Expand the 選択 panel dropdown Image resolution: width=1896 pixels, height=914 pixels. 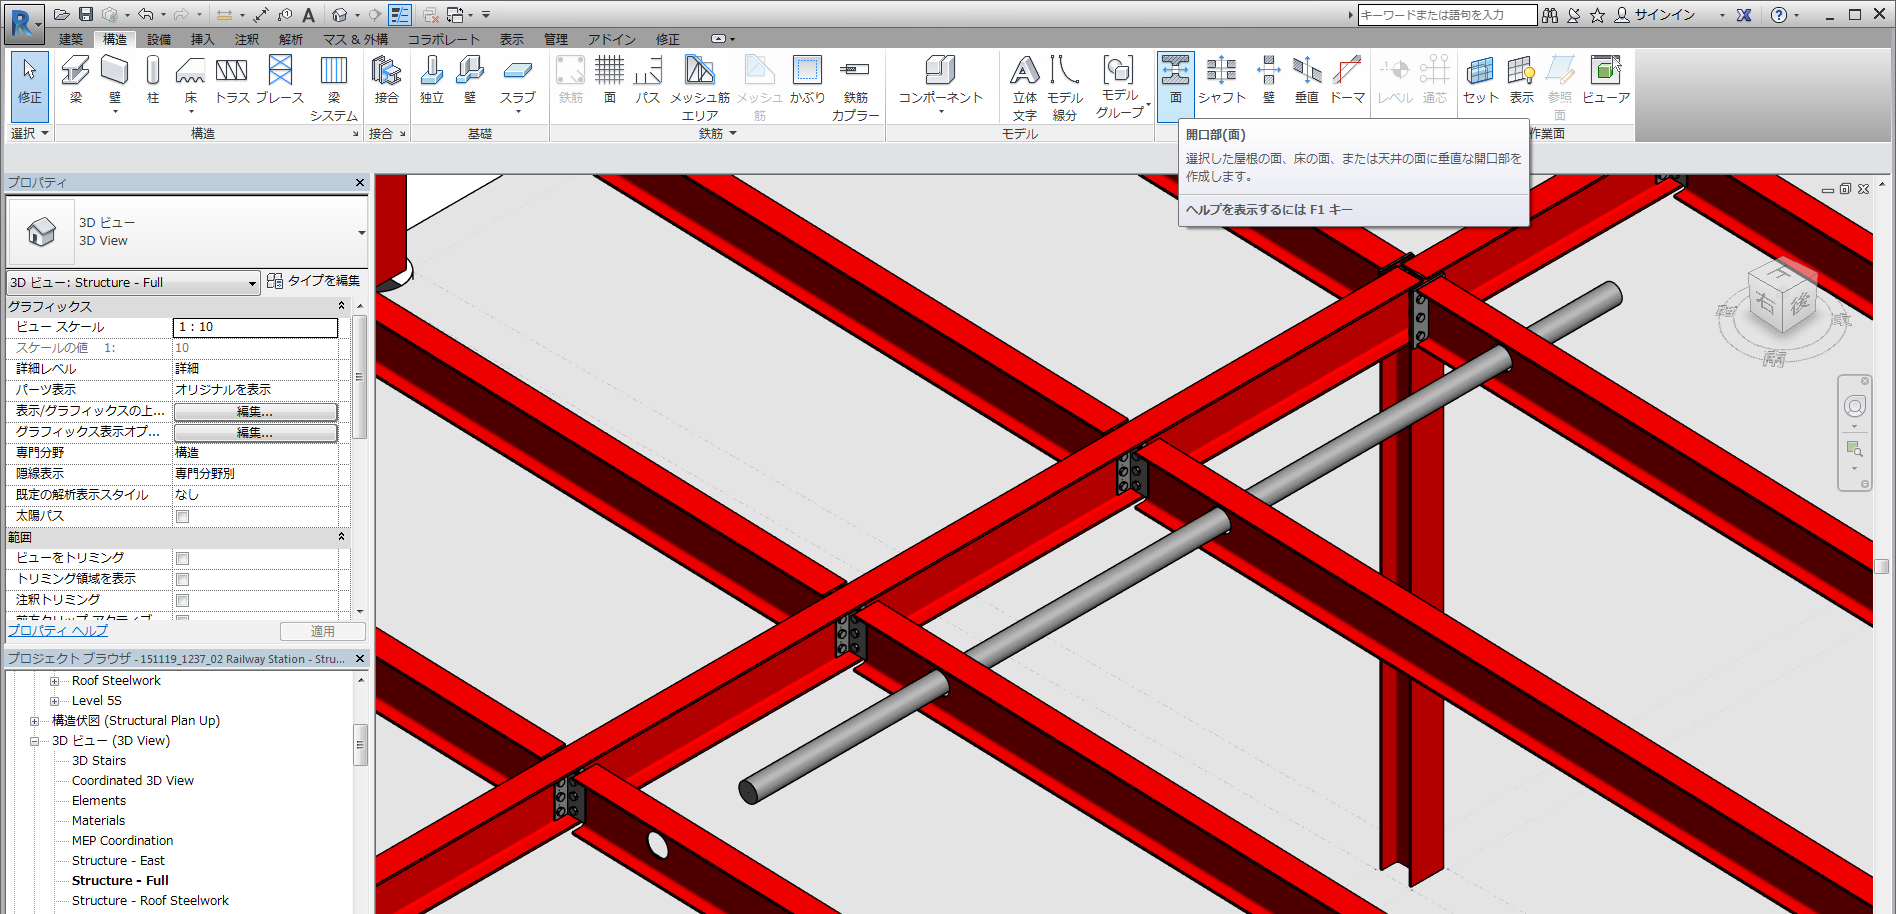tap(30, 133)
